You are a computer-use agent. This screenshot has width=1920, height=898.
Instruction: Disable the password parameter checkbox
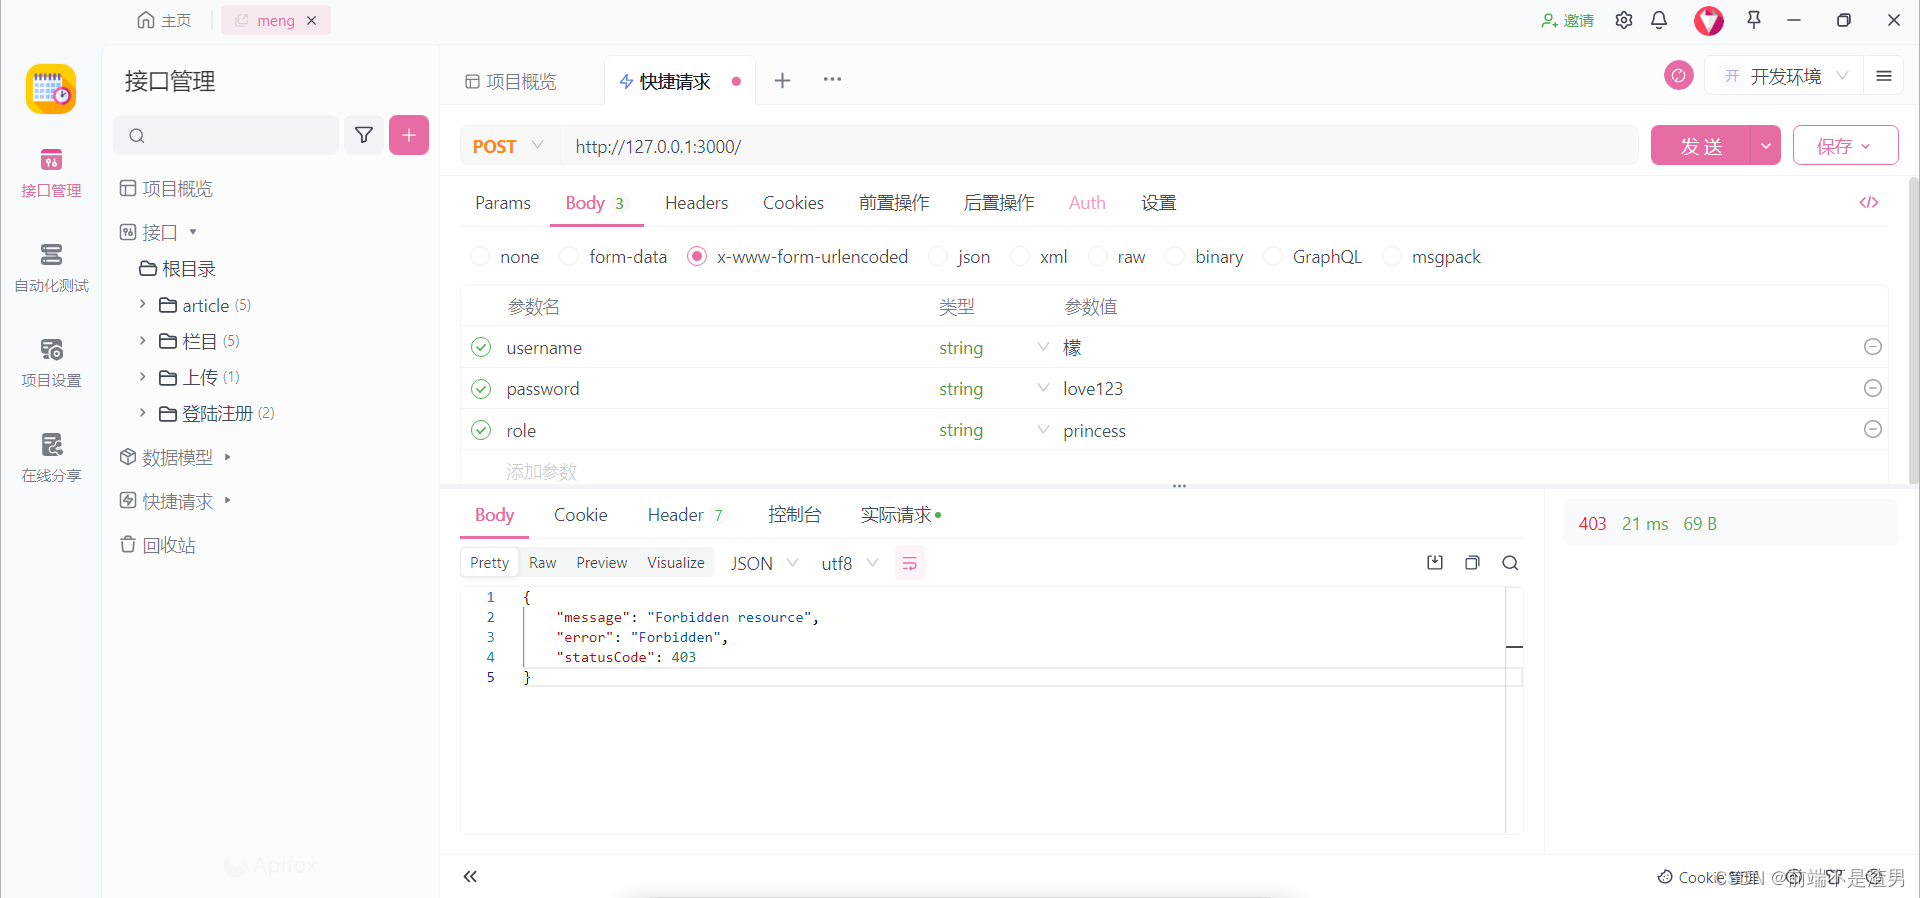tap(481, 389)
